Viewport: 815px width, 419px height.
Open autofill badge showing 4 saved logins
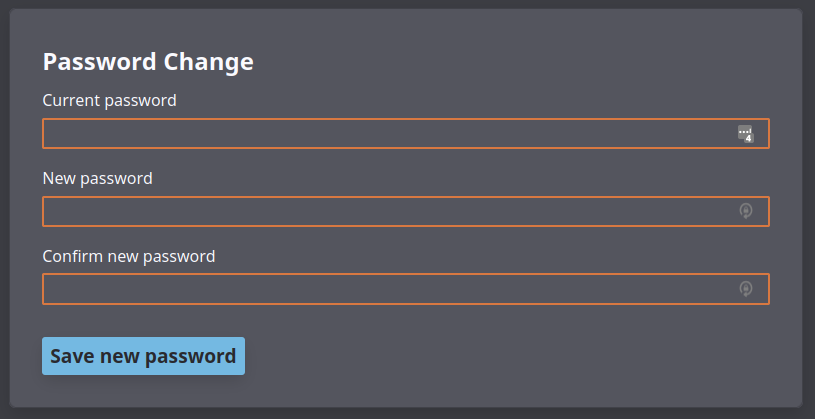pos(745,134)
